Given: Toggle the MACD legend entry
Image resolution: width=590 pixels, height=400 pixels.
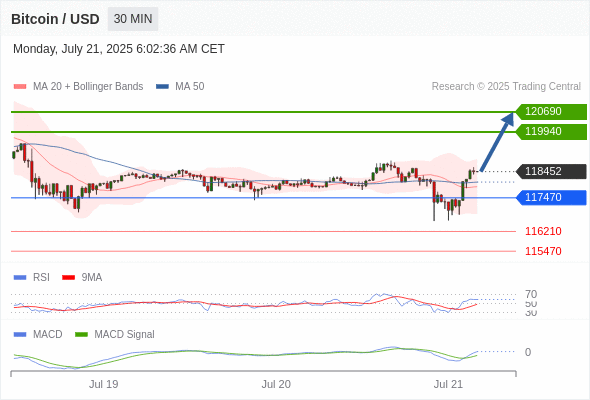Looking at the screenshot, I should pos(38,334).
